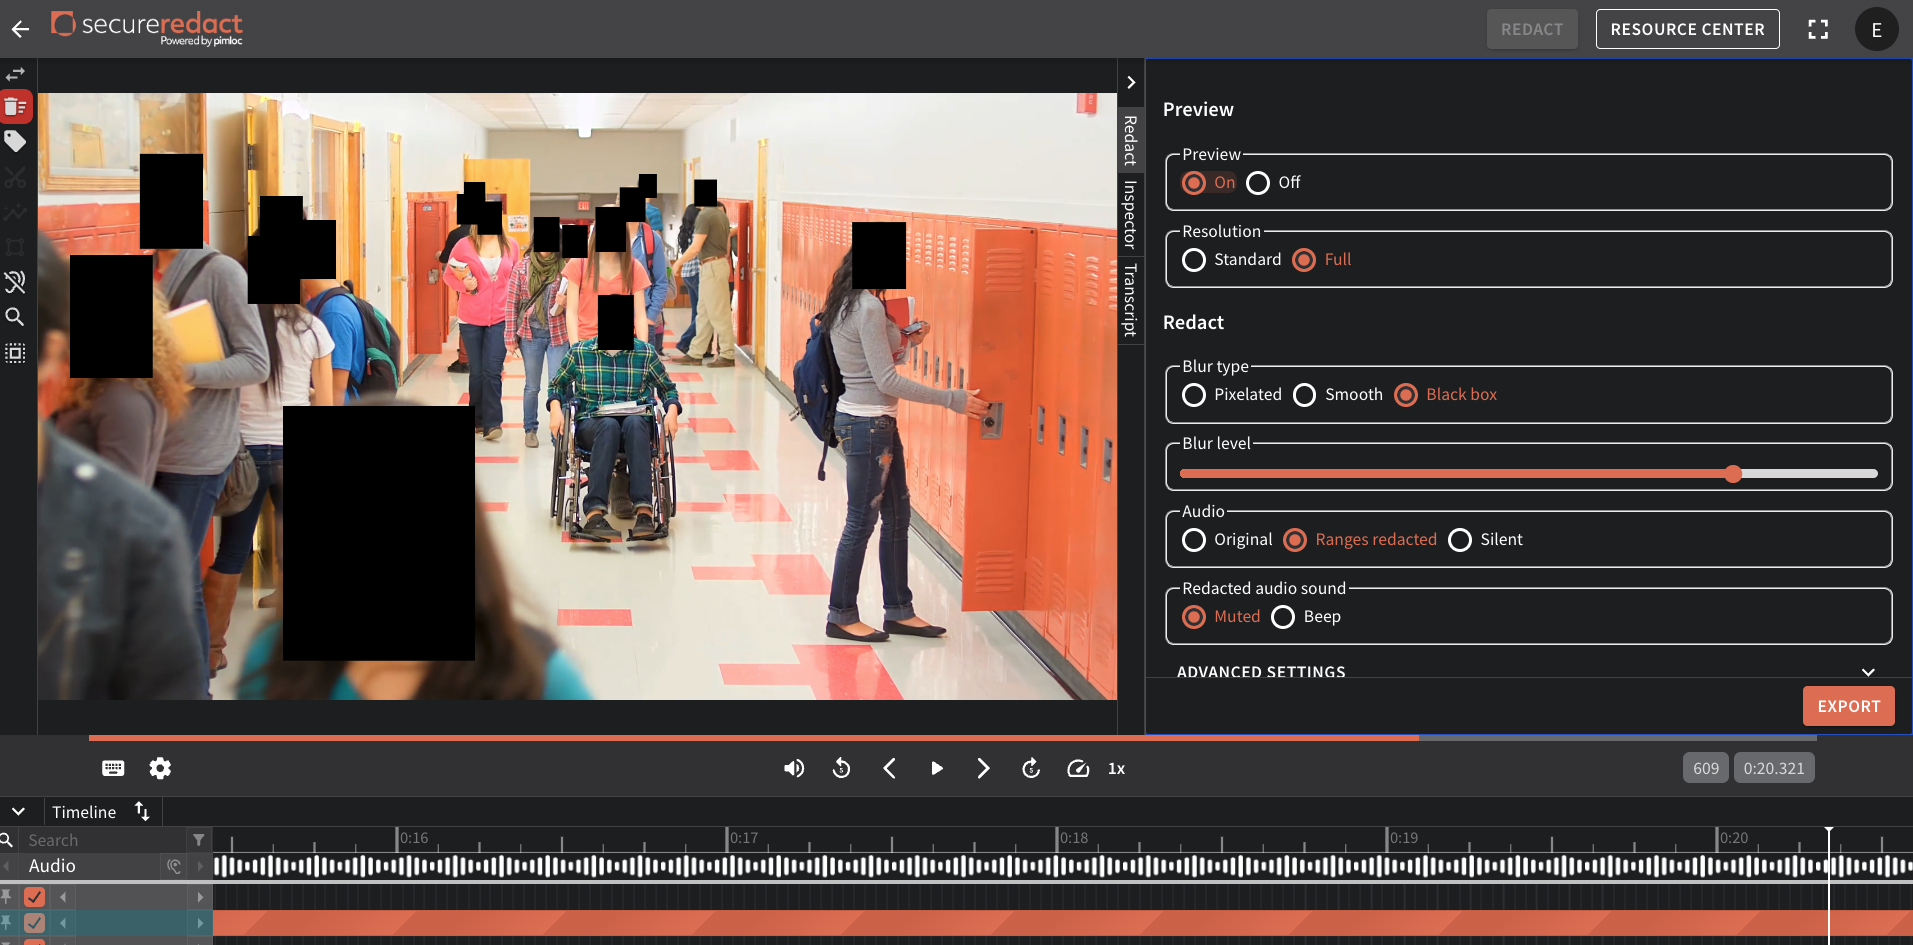Click the playback speed gauge icon
Viewport: 1913px width, 945px height.
(1078, 768)
